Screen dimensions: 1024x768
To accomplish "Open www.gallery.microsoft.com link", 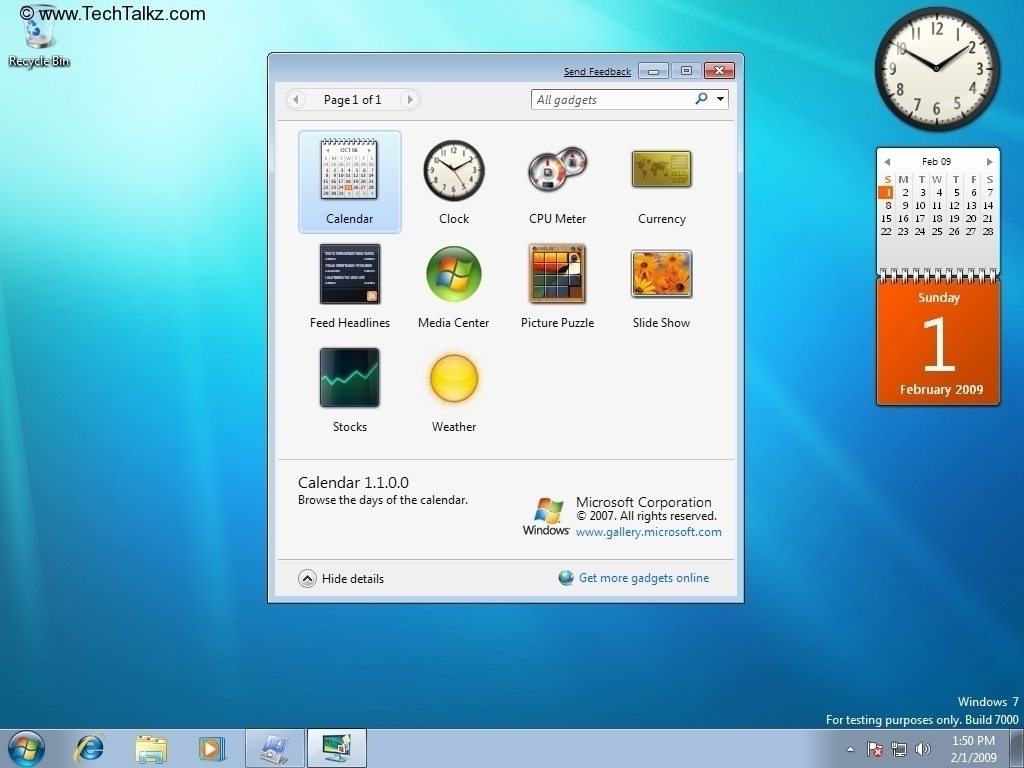I will tap(648, 532).
